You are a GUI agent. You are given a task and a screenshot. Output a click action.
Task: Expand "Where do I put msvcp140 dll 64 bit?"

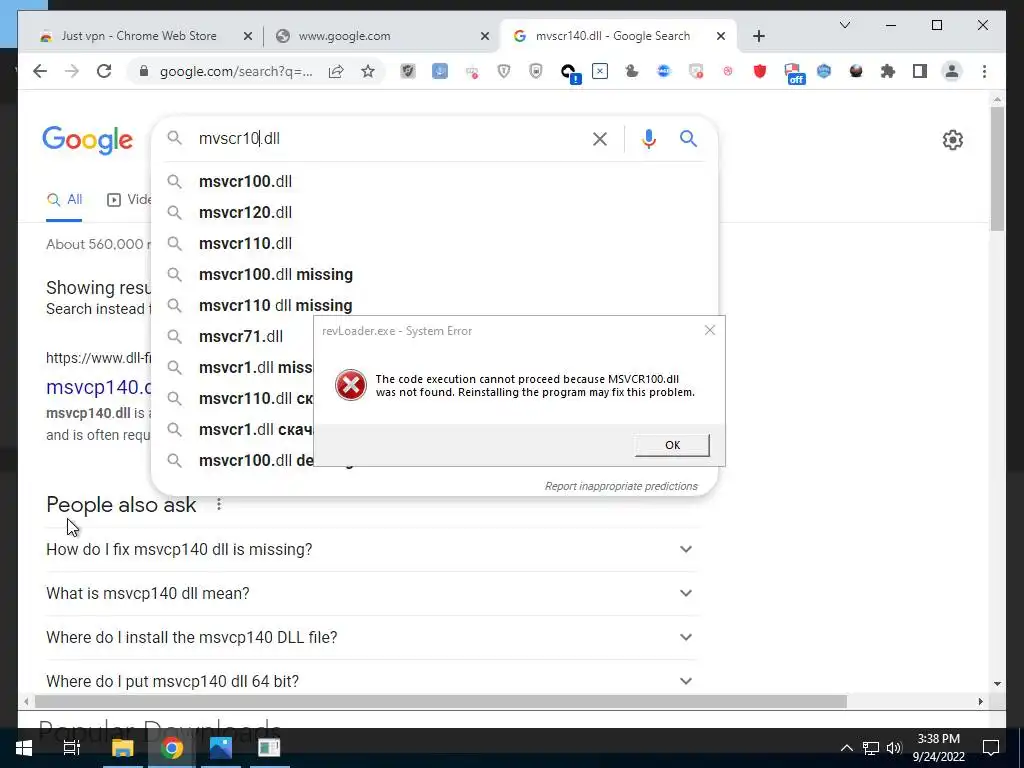pyautogui.click(x=372, y=680)
